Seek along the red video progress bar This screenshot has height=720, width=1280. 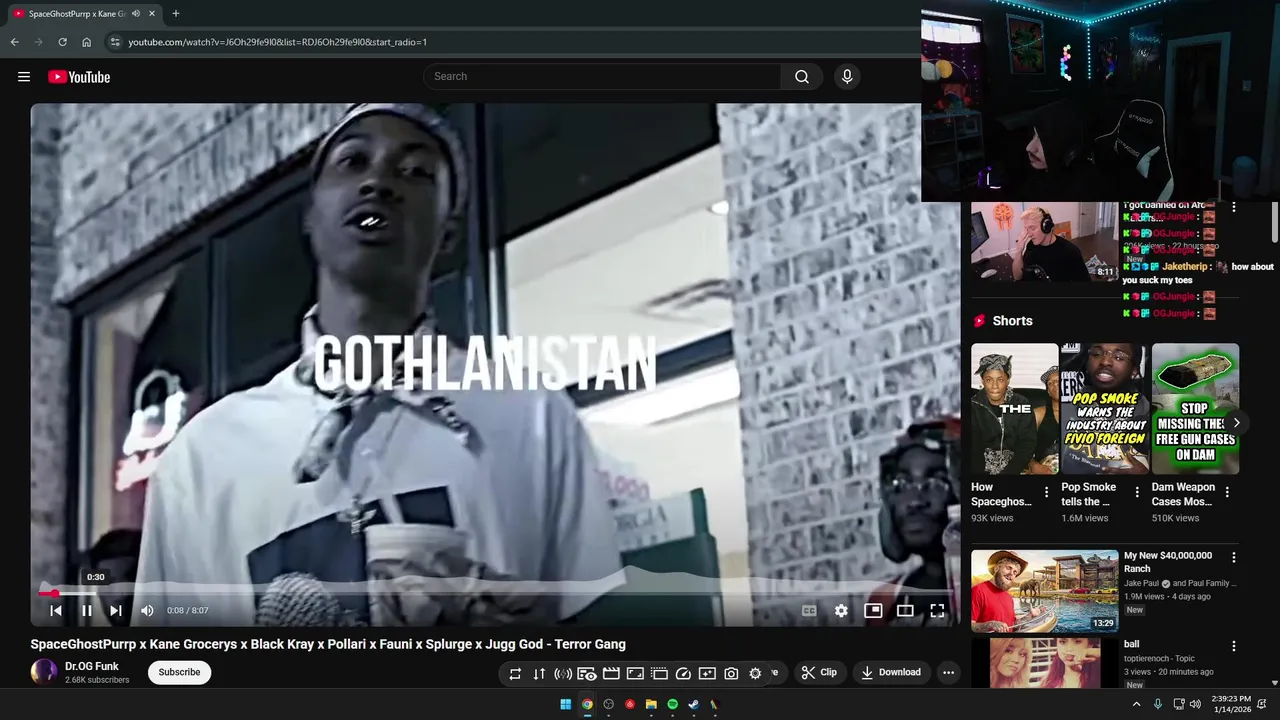pos(495,593)
